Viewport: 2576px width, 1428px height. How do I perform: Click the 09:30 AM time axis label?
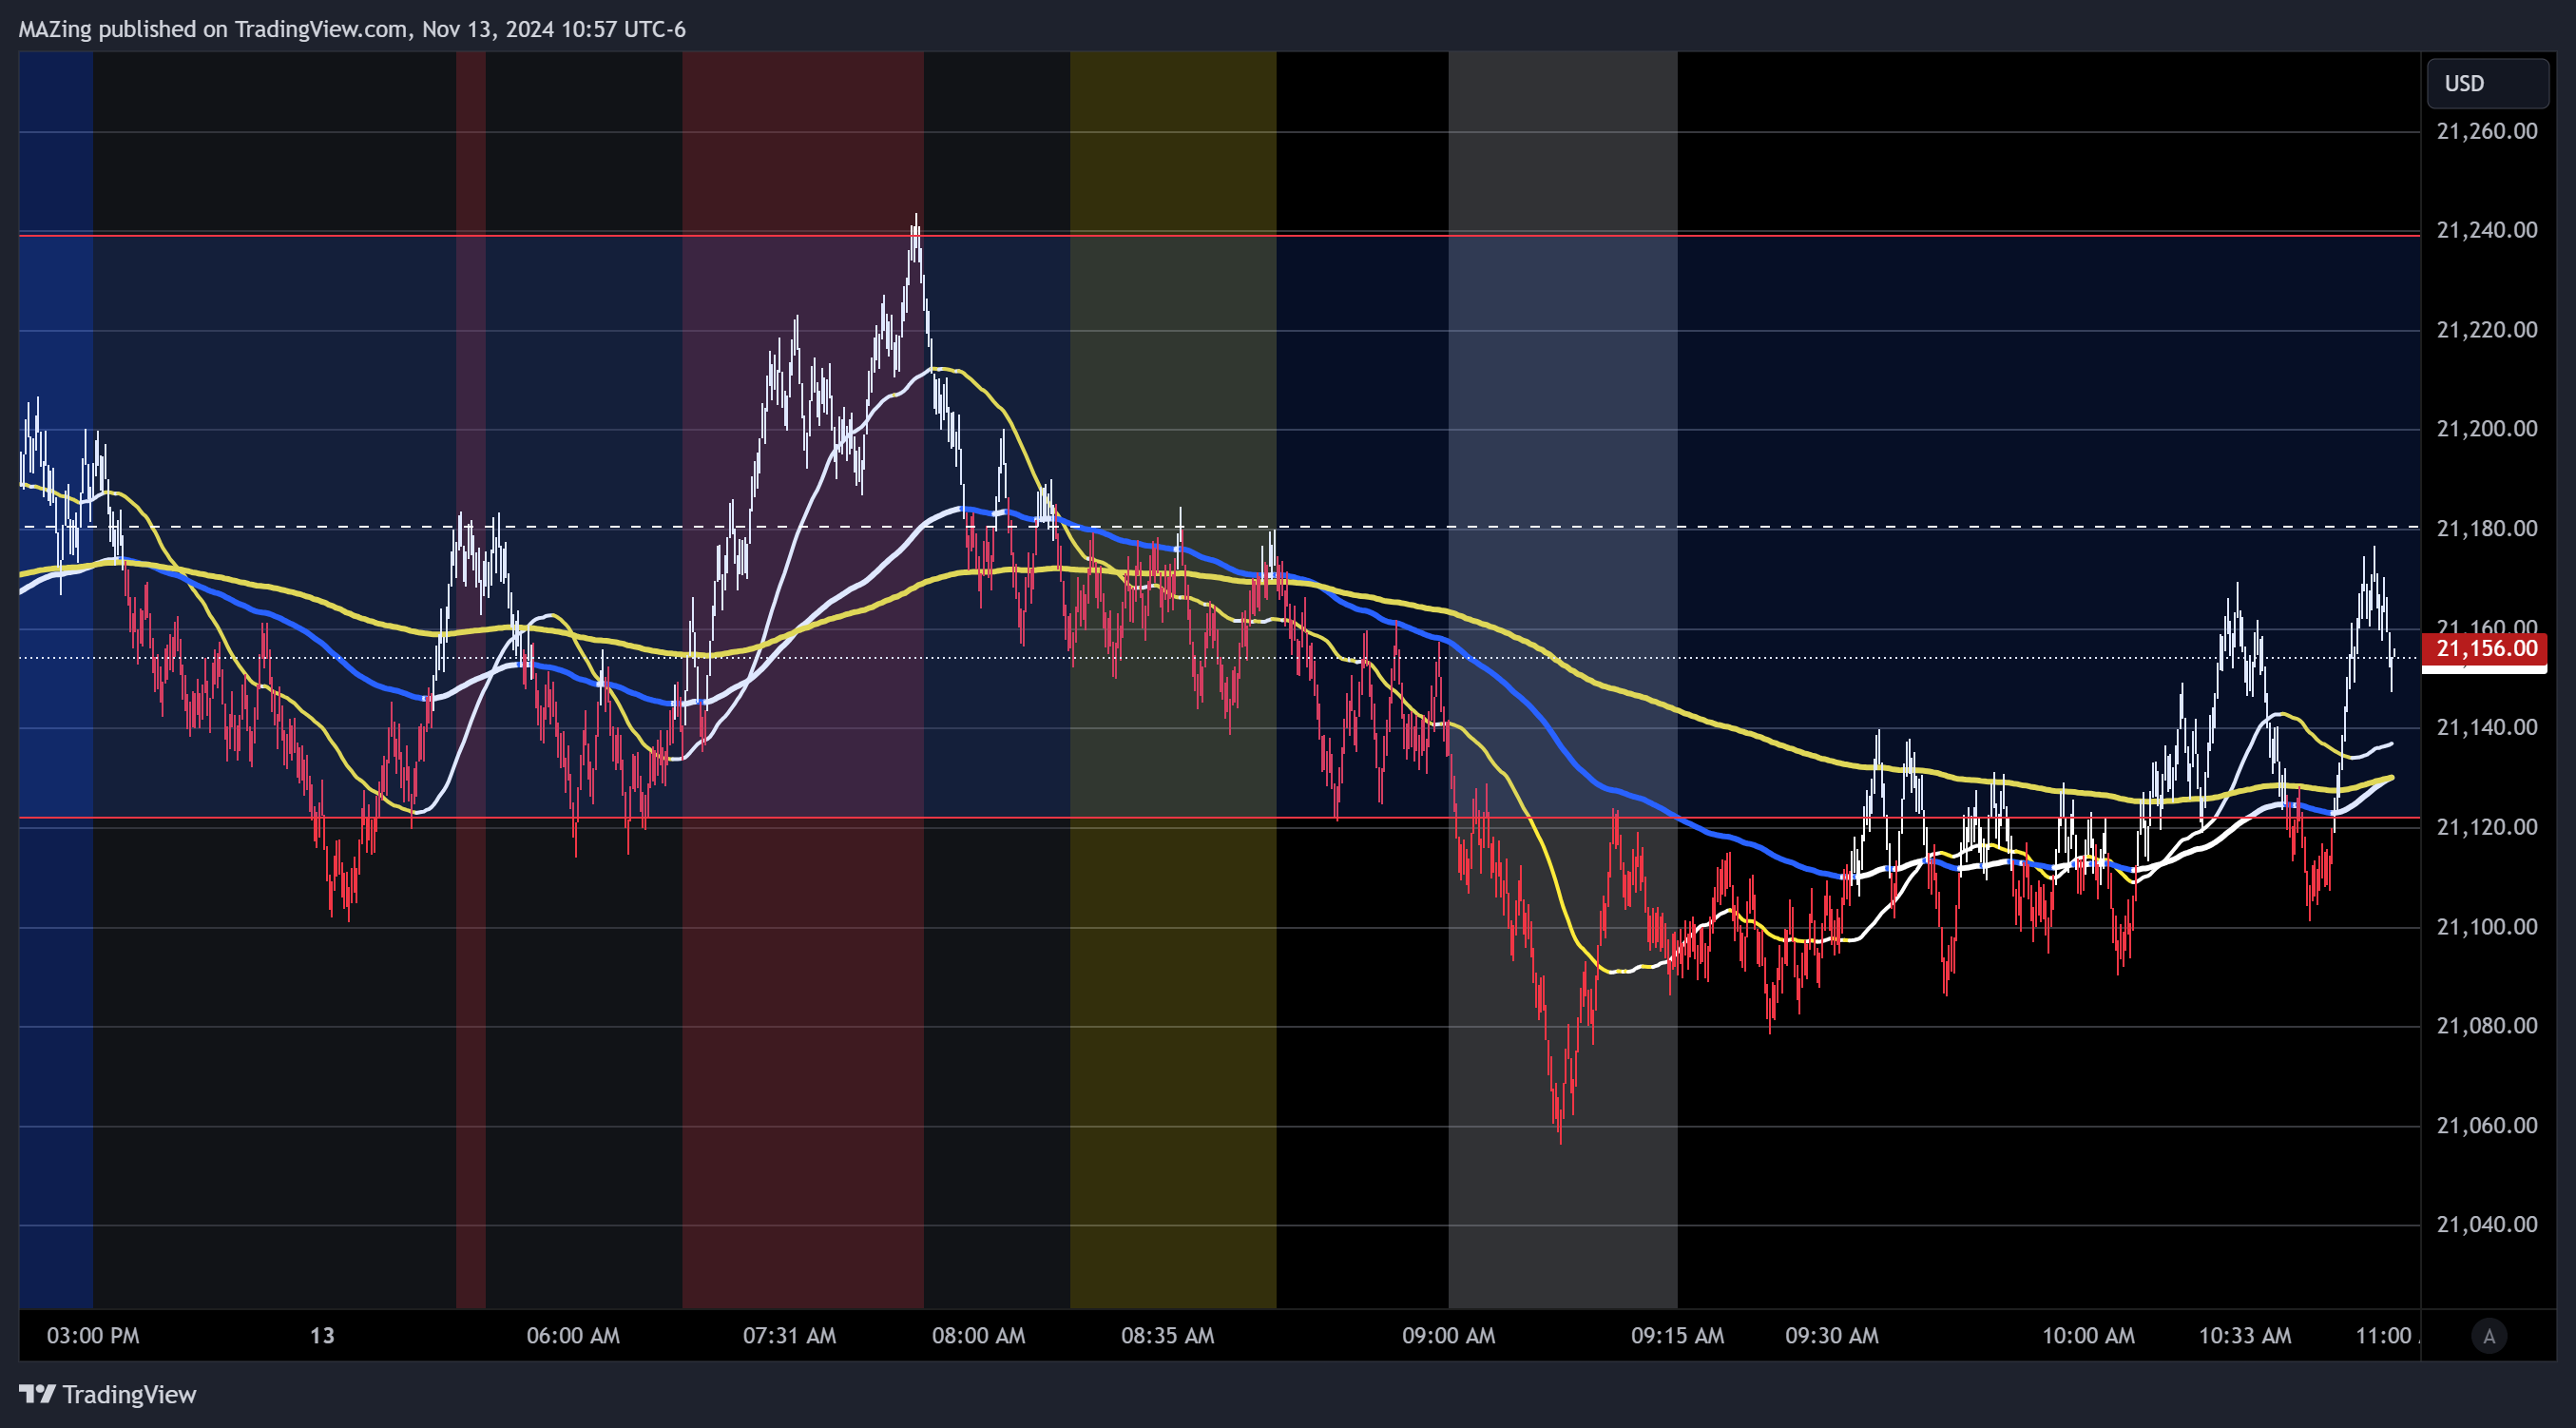click(x=1832, y=1336)
